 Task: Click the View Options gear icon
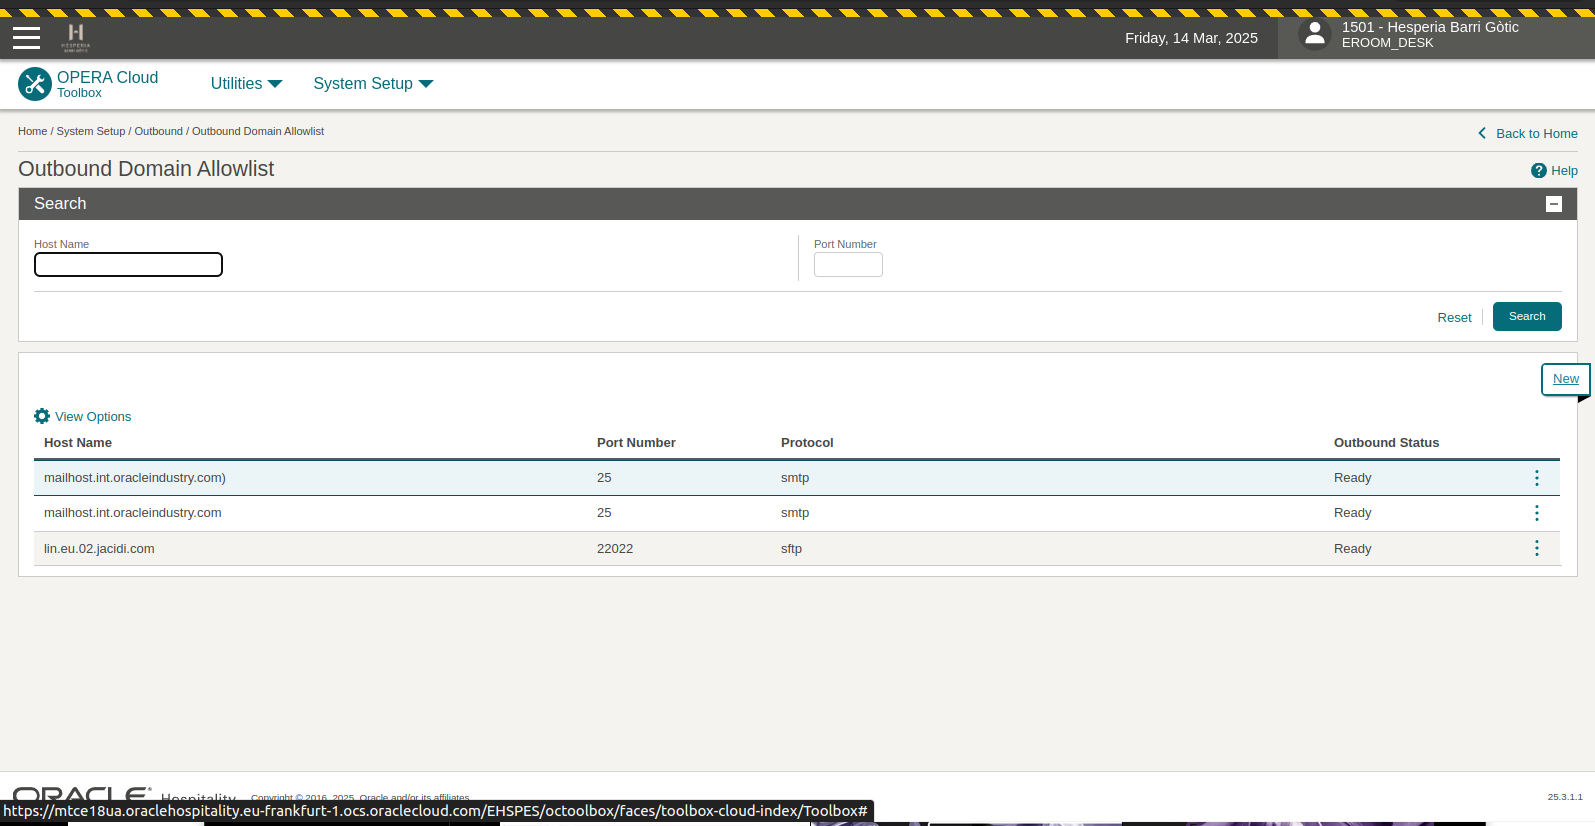pos(42,416)
